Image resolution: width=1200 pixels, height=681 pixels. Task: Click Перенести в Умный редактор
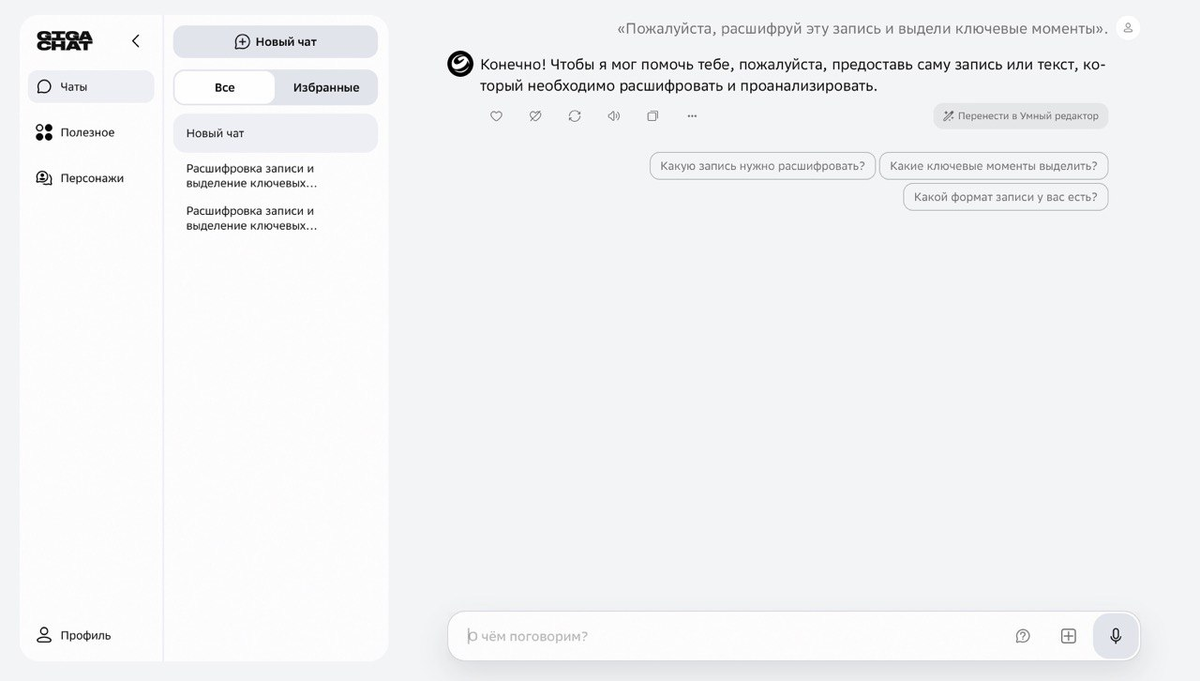pyautogui.click(x=1021, y=116)
